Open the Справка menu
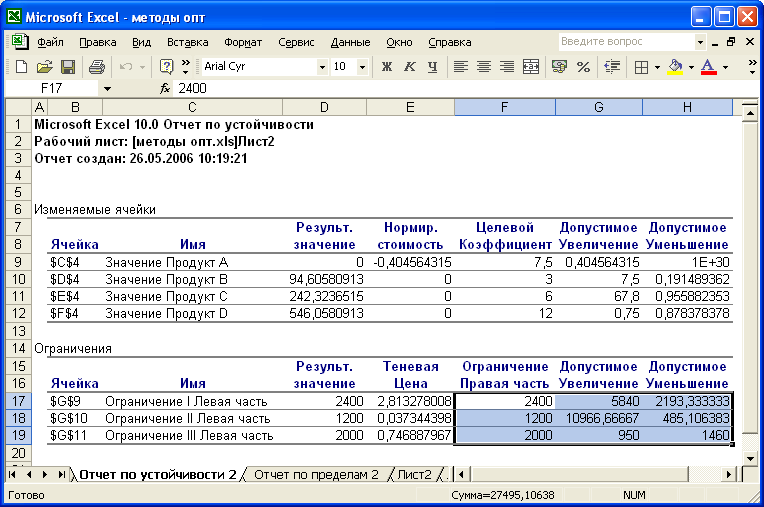The height and width of the screenshot is (507, 764). (450, 42)
